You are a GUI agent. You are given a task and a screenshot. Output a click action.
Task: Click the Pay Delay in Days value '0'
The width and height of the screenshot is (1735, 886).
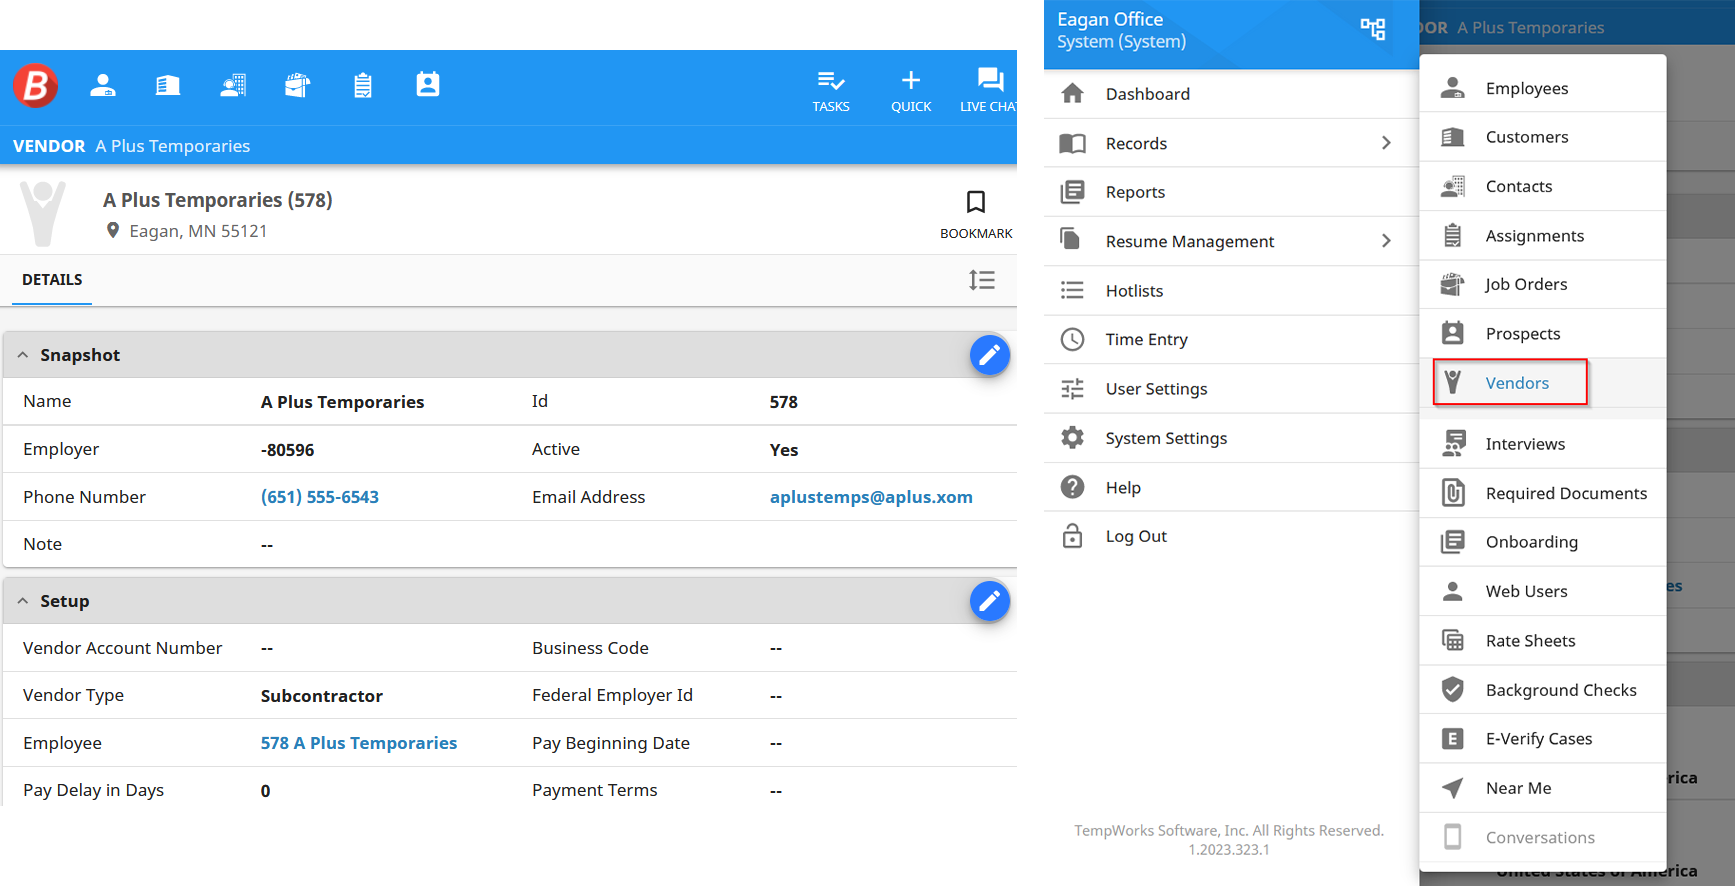pyautogui.click(x=266, y=791)
